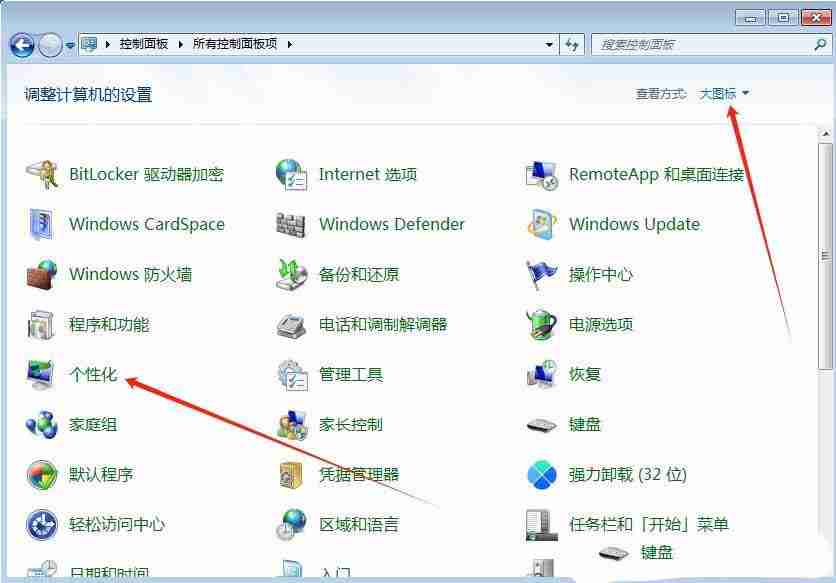Click the back navigation arrow
This screenshot has height=583, width=836.
(21, 44)
